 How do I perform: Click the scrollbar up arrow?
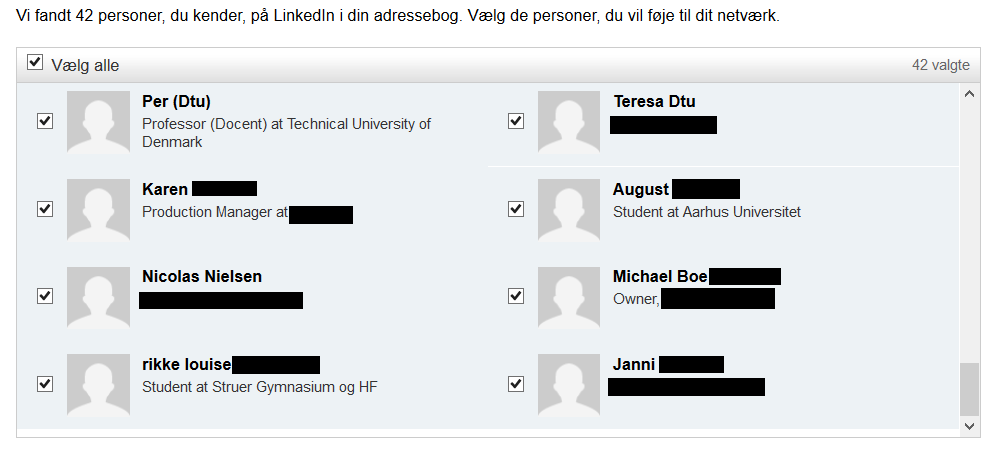coord(968,94)
